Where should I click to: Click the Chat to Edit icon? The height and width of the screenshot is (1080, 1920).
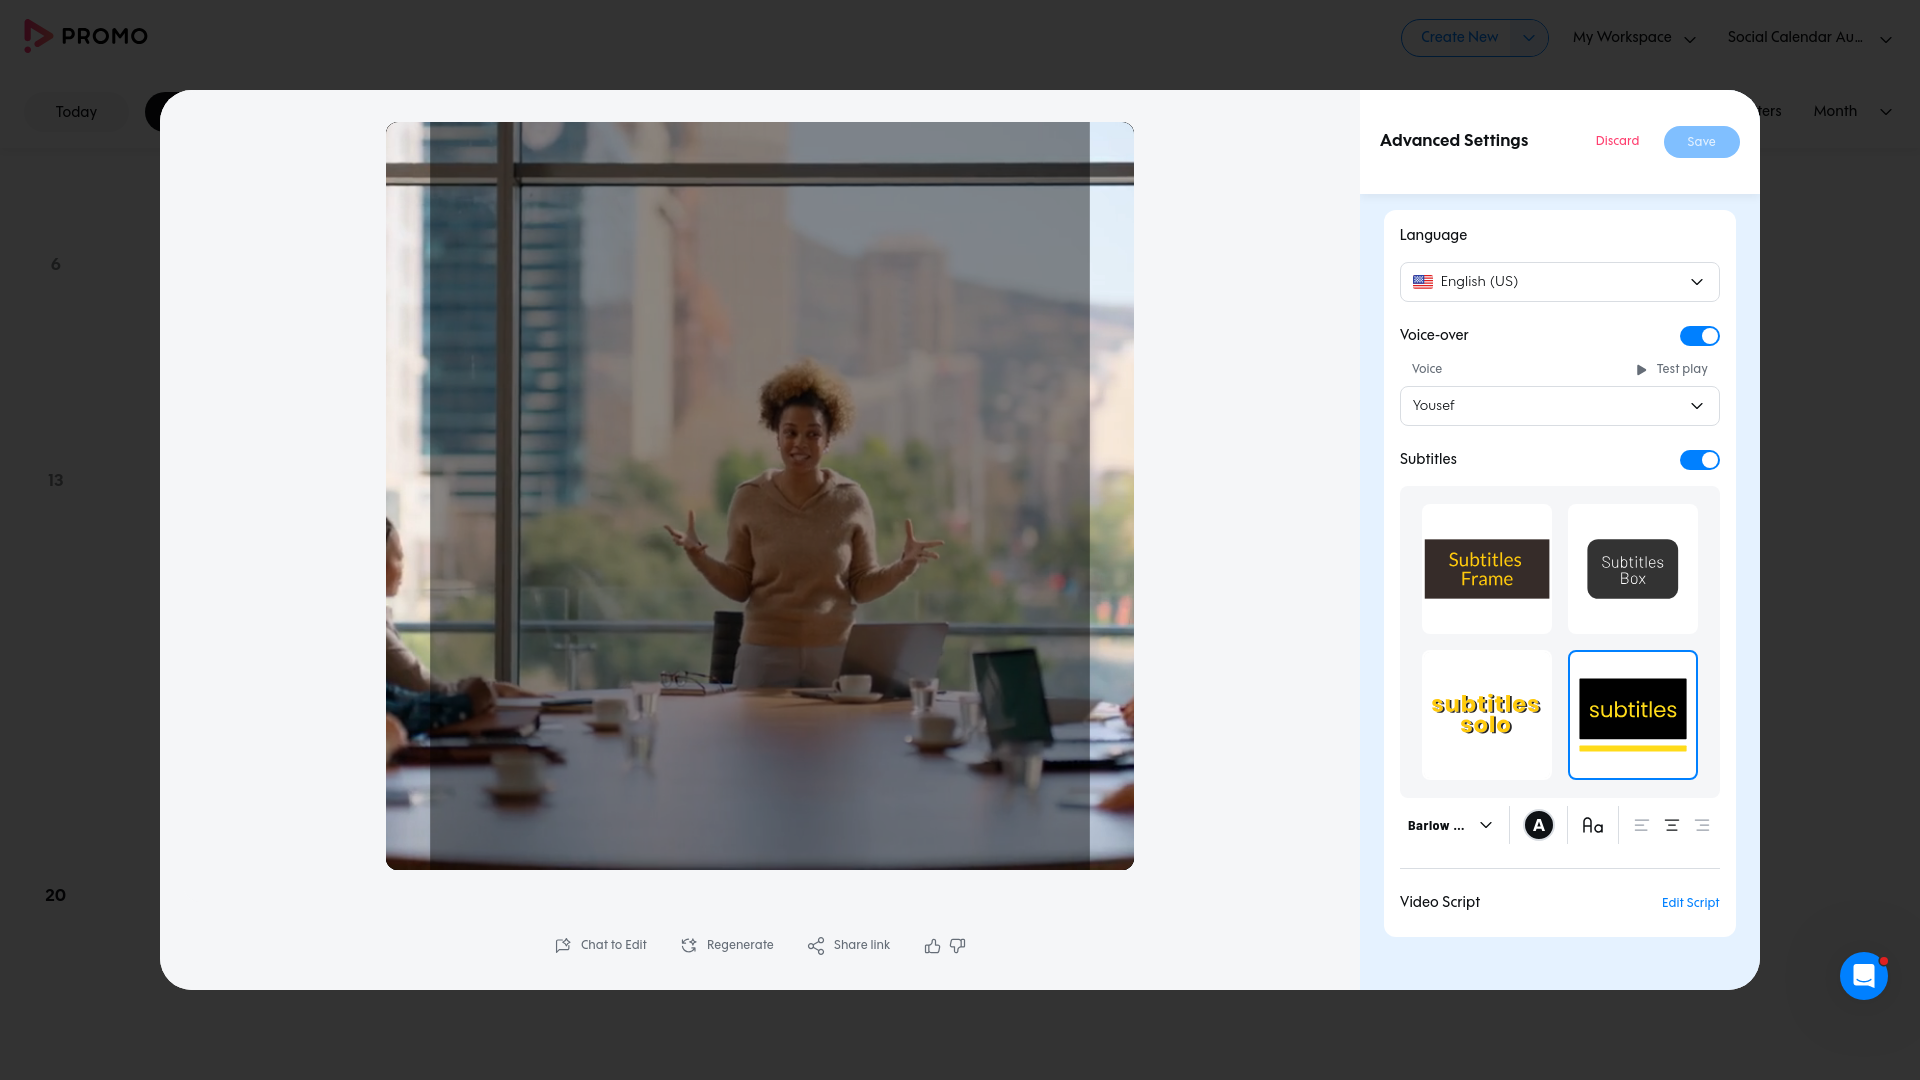click(x=563, y=945)
